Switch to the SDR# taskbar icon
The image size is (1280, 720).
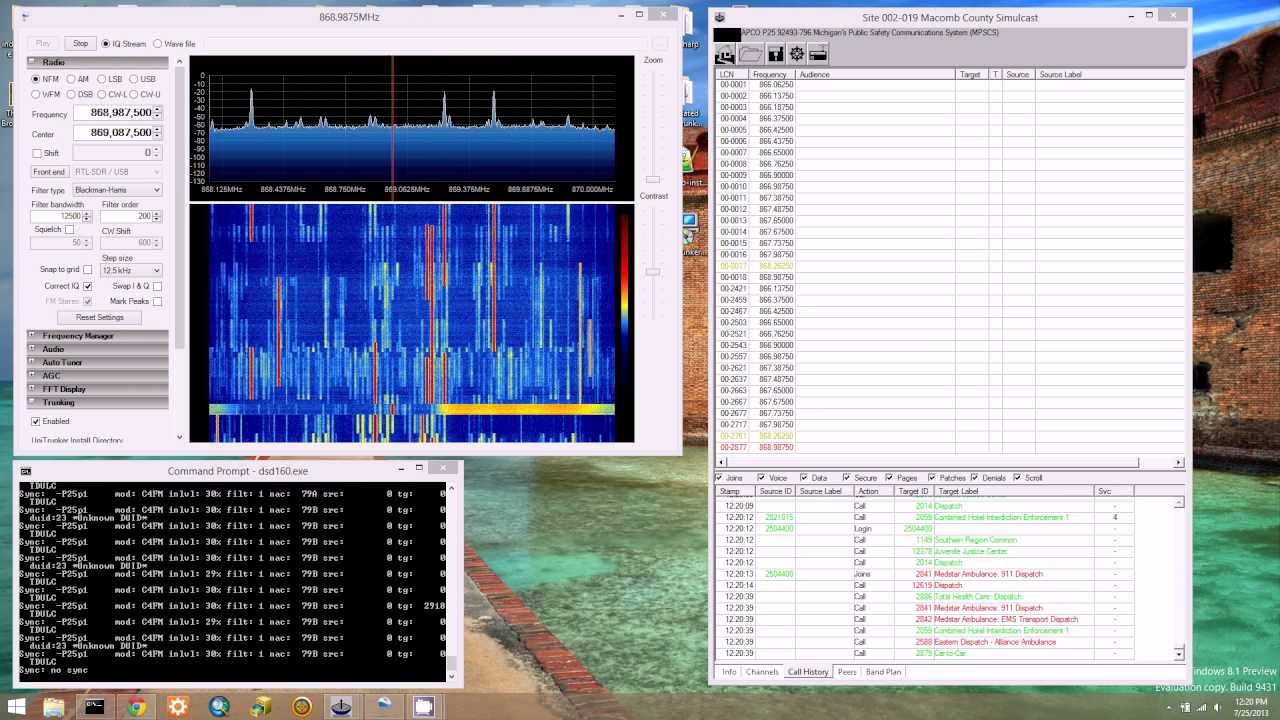click(x=384, y=707)
